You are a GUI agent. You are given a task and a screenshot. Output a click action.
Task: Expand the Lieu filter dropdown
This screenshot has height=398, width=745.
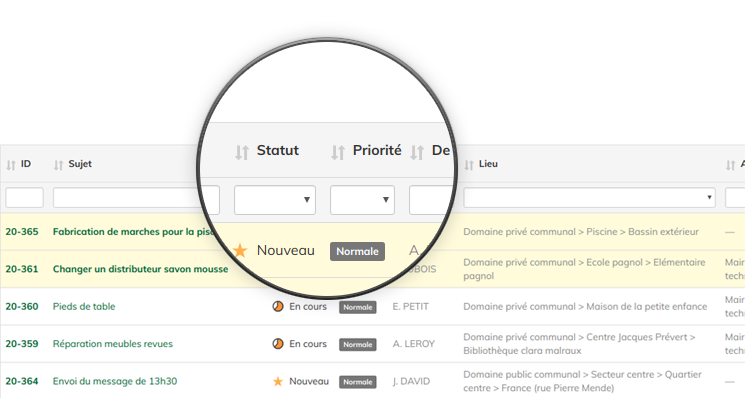pyautogui.click(x=589, y=197)
